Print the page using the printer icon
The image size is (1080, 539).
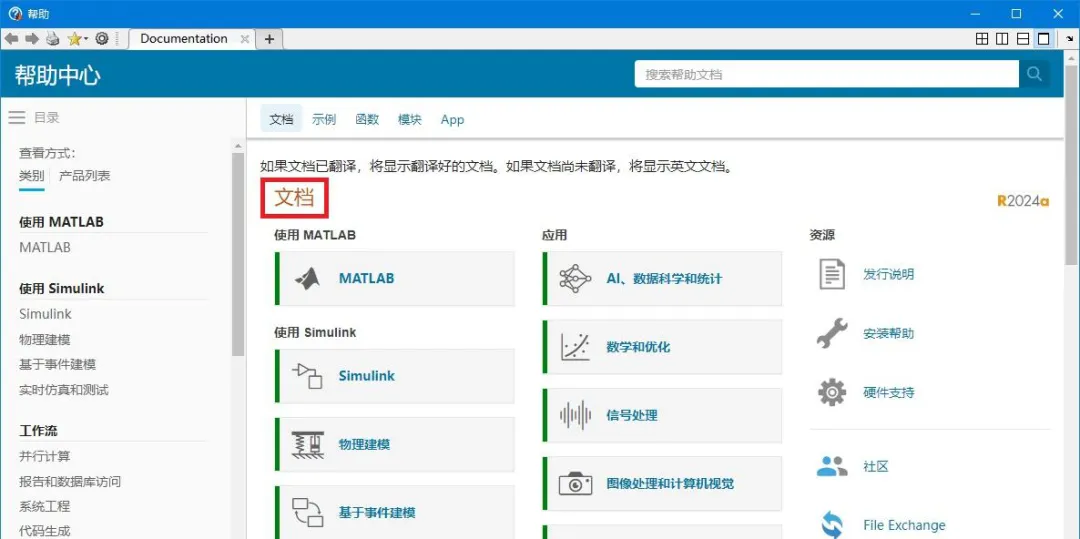pos(53,39)
